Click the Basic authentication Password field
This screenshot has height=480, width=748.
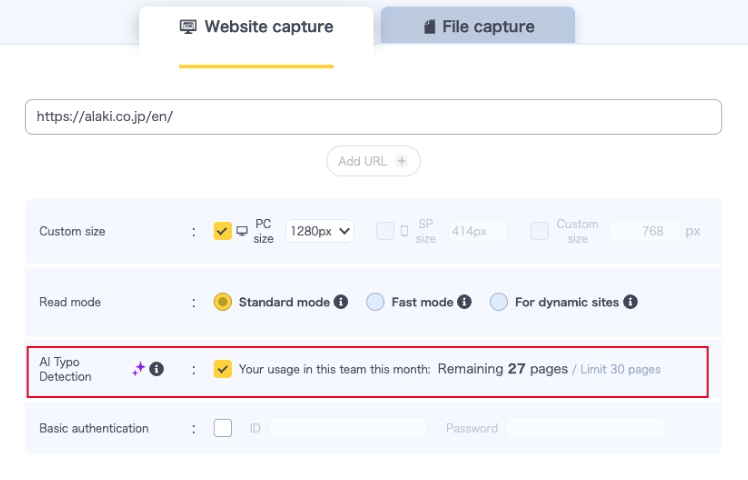(585, 428)
